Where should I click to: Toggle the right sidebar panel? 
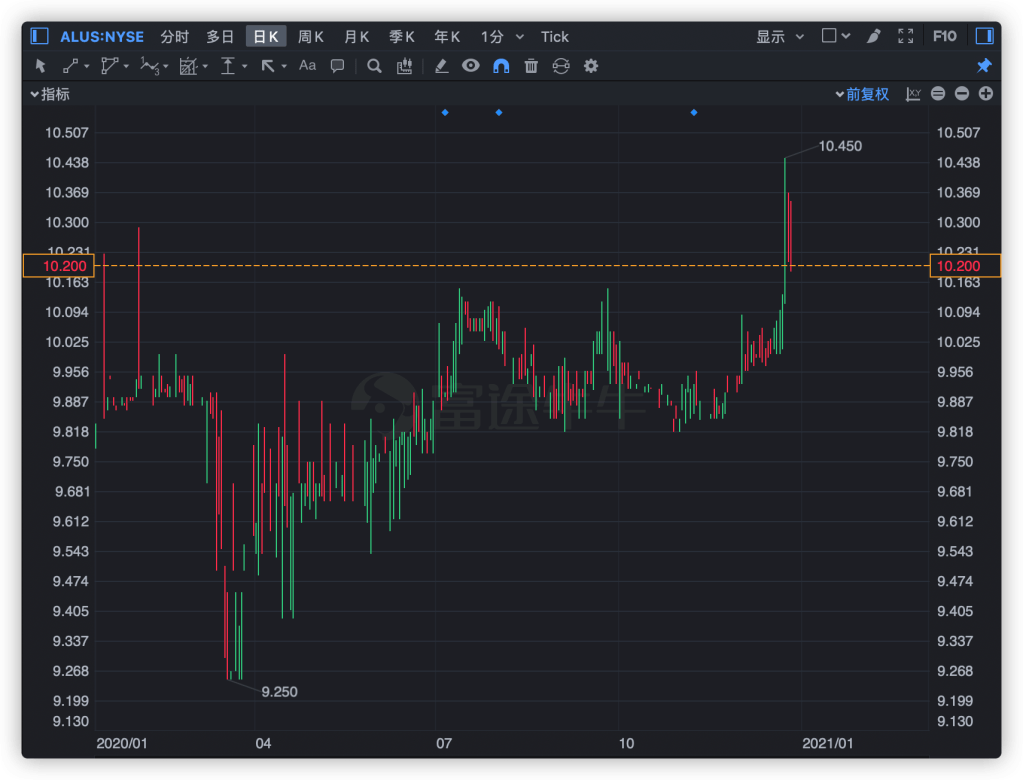pos(984,36)
